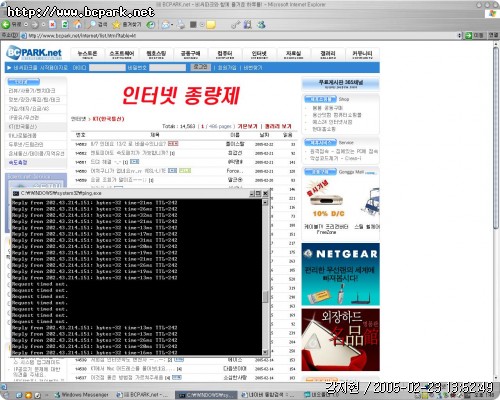
Task: Click the BCPARK.net site logo
Action: coord(34,53)
